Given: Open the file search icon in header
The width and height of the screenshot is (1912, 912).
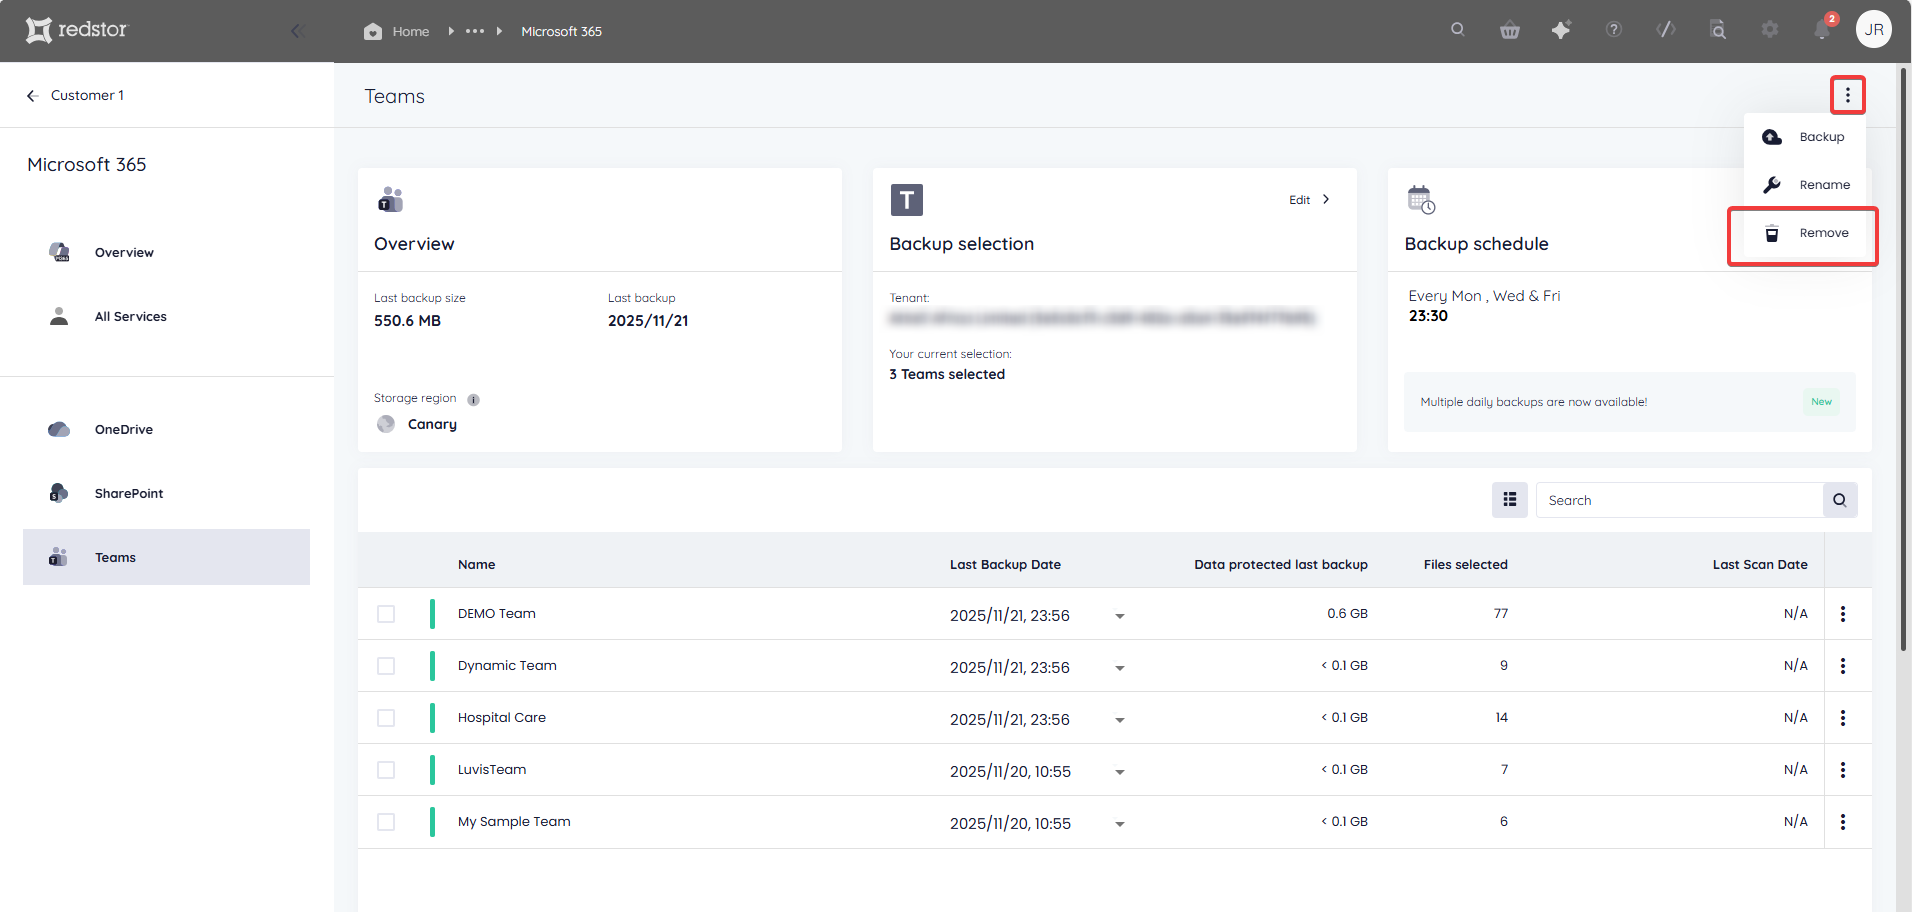Looking at the screenshot, I should pyautogui.click(x=1718, y=30).
